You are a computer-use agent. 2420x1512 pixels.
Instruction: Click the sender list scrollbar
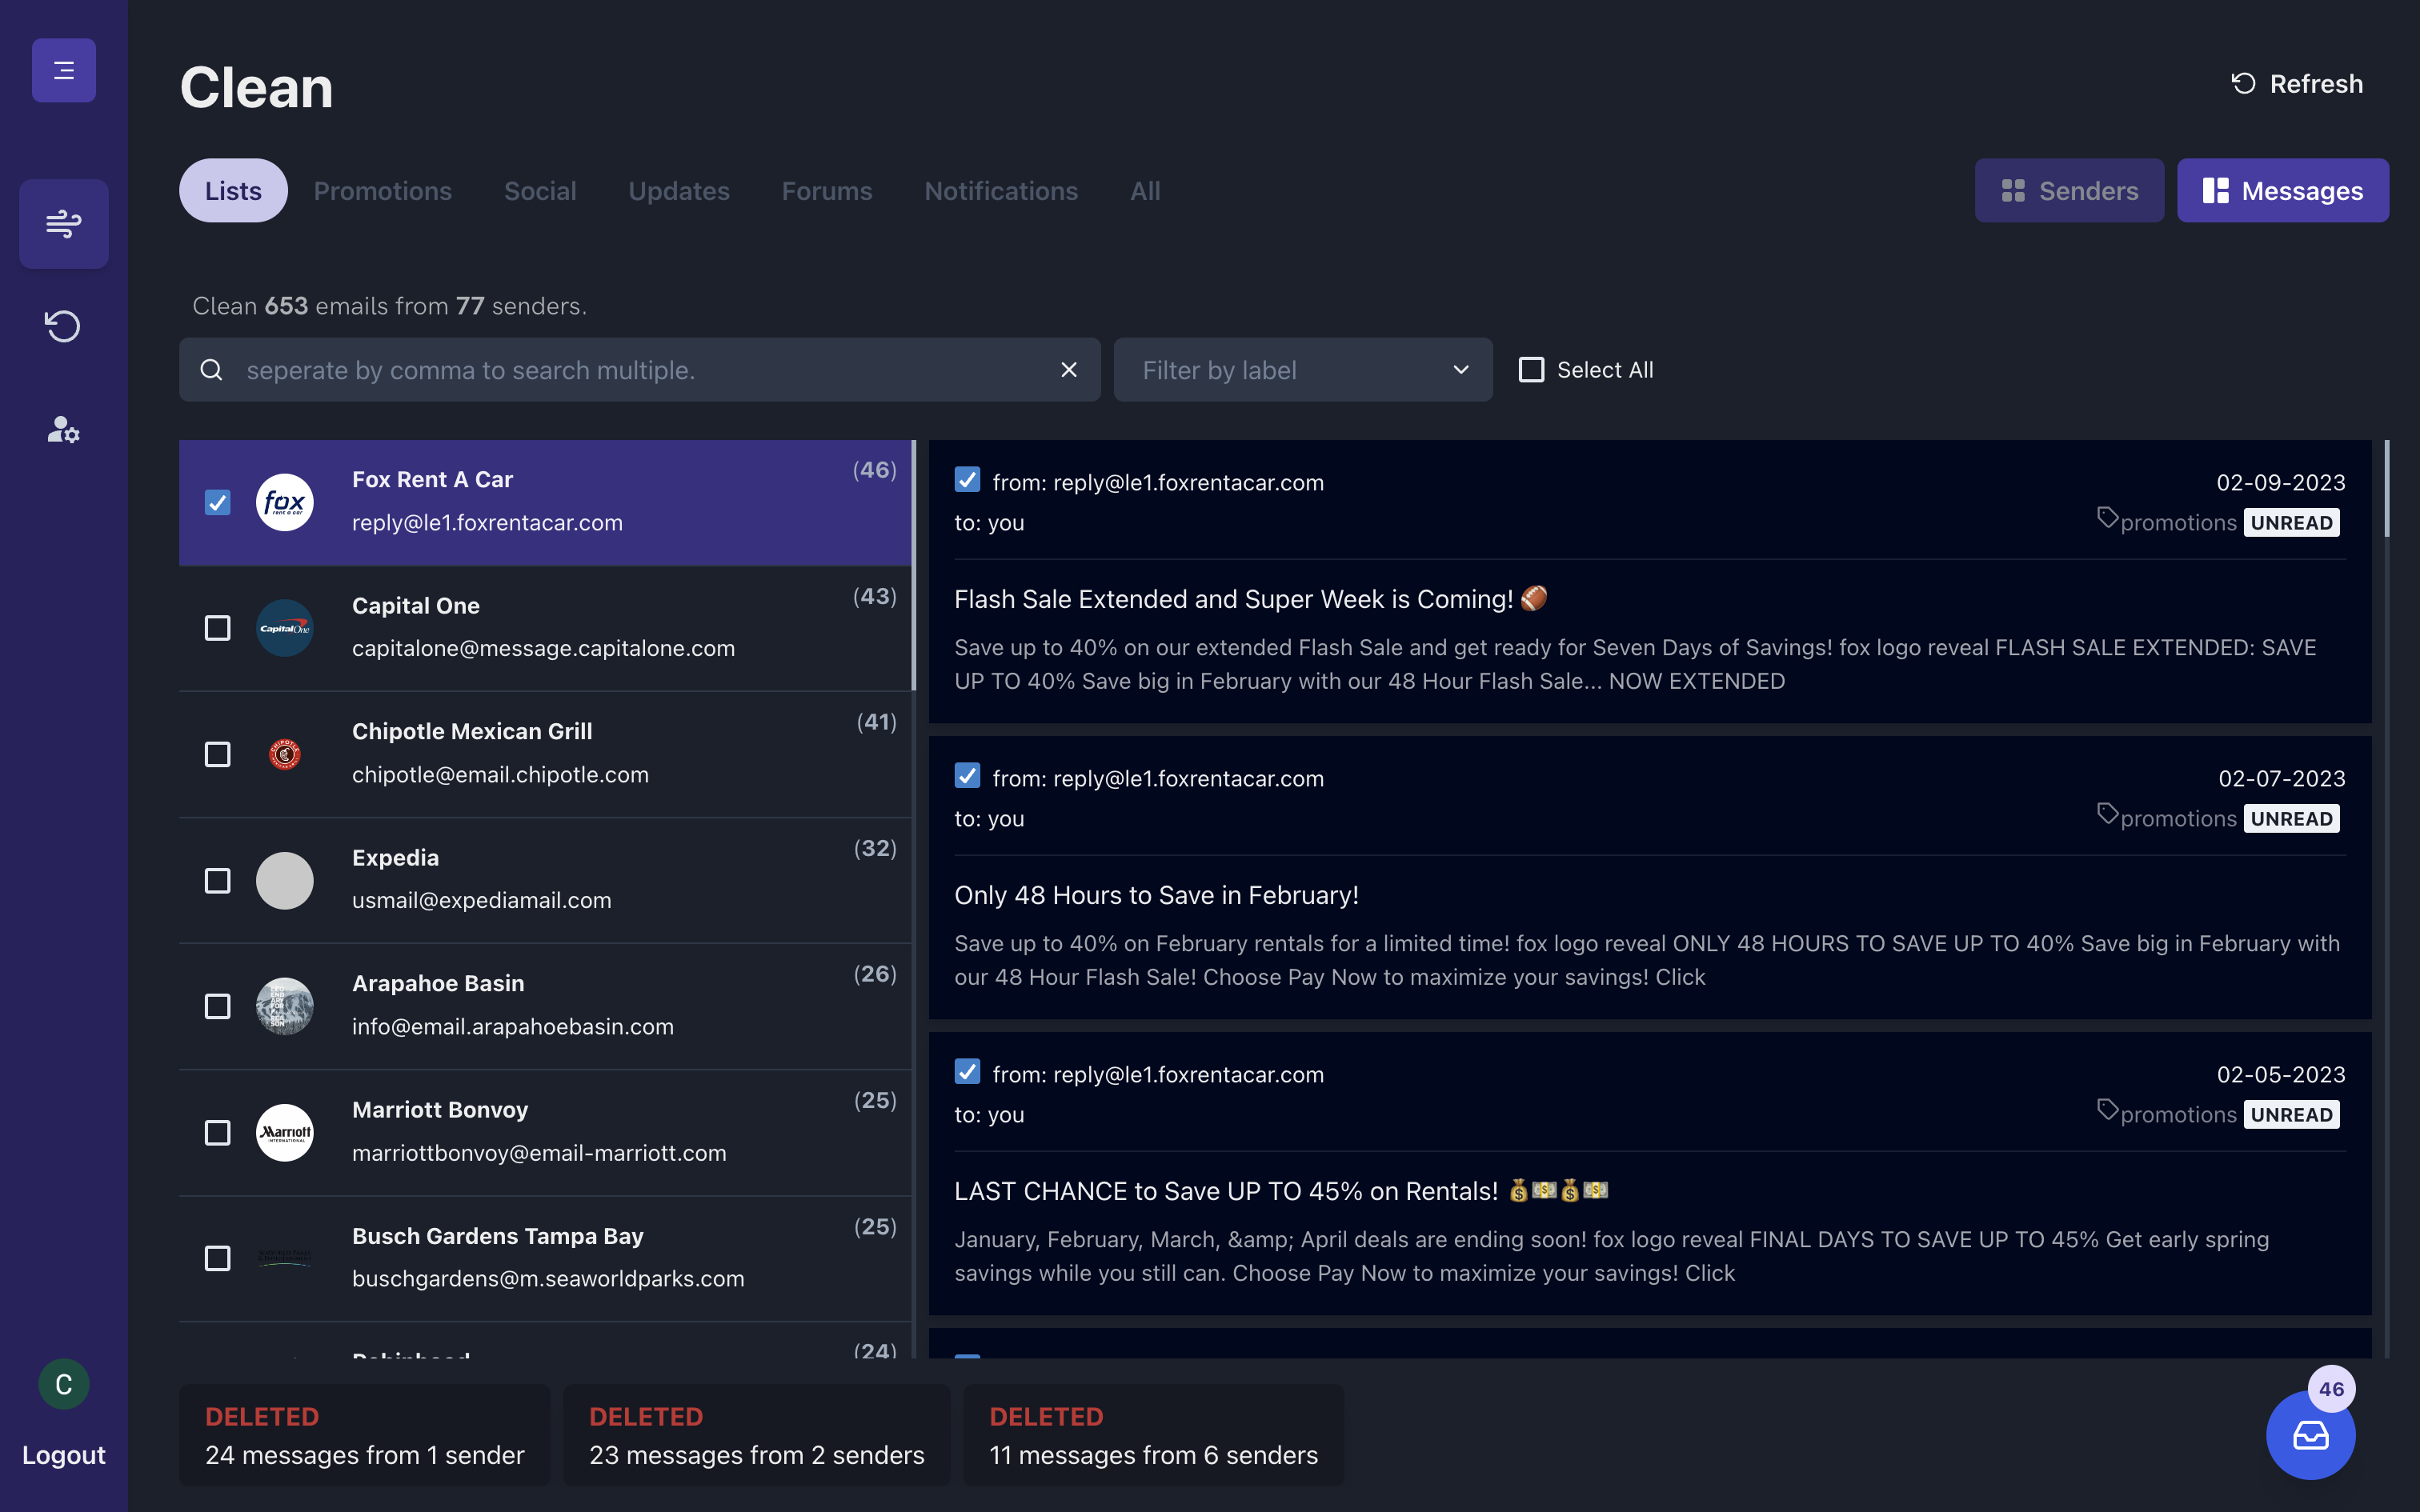coord(913,565)
